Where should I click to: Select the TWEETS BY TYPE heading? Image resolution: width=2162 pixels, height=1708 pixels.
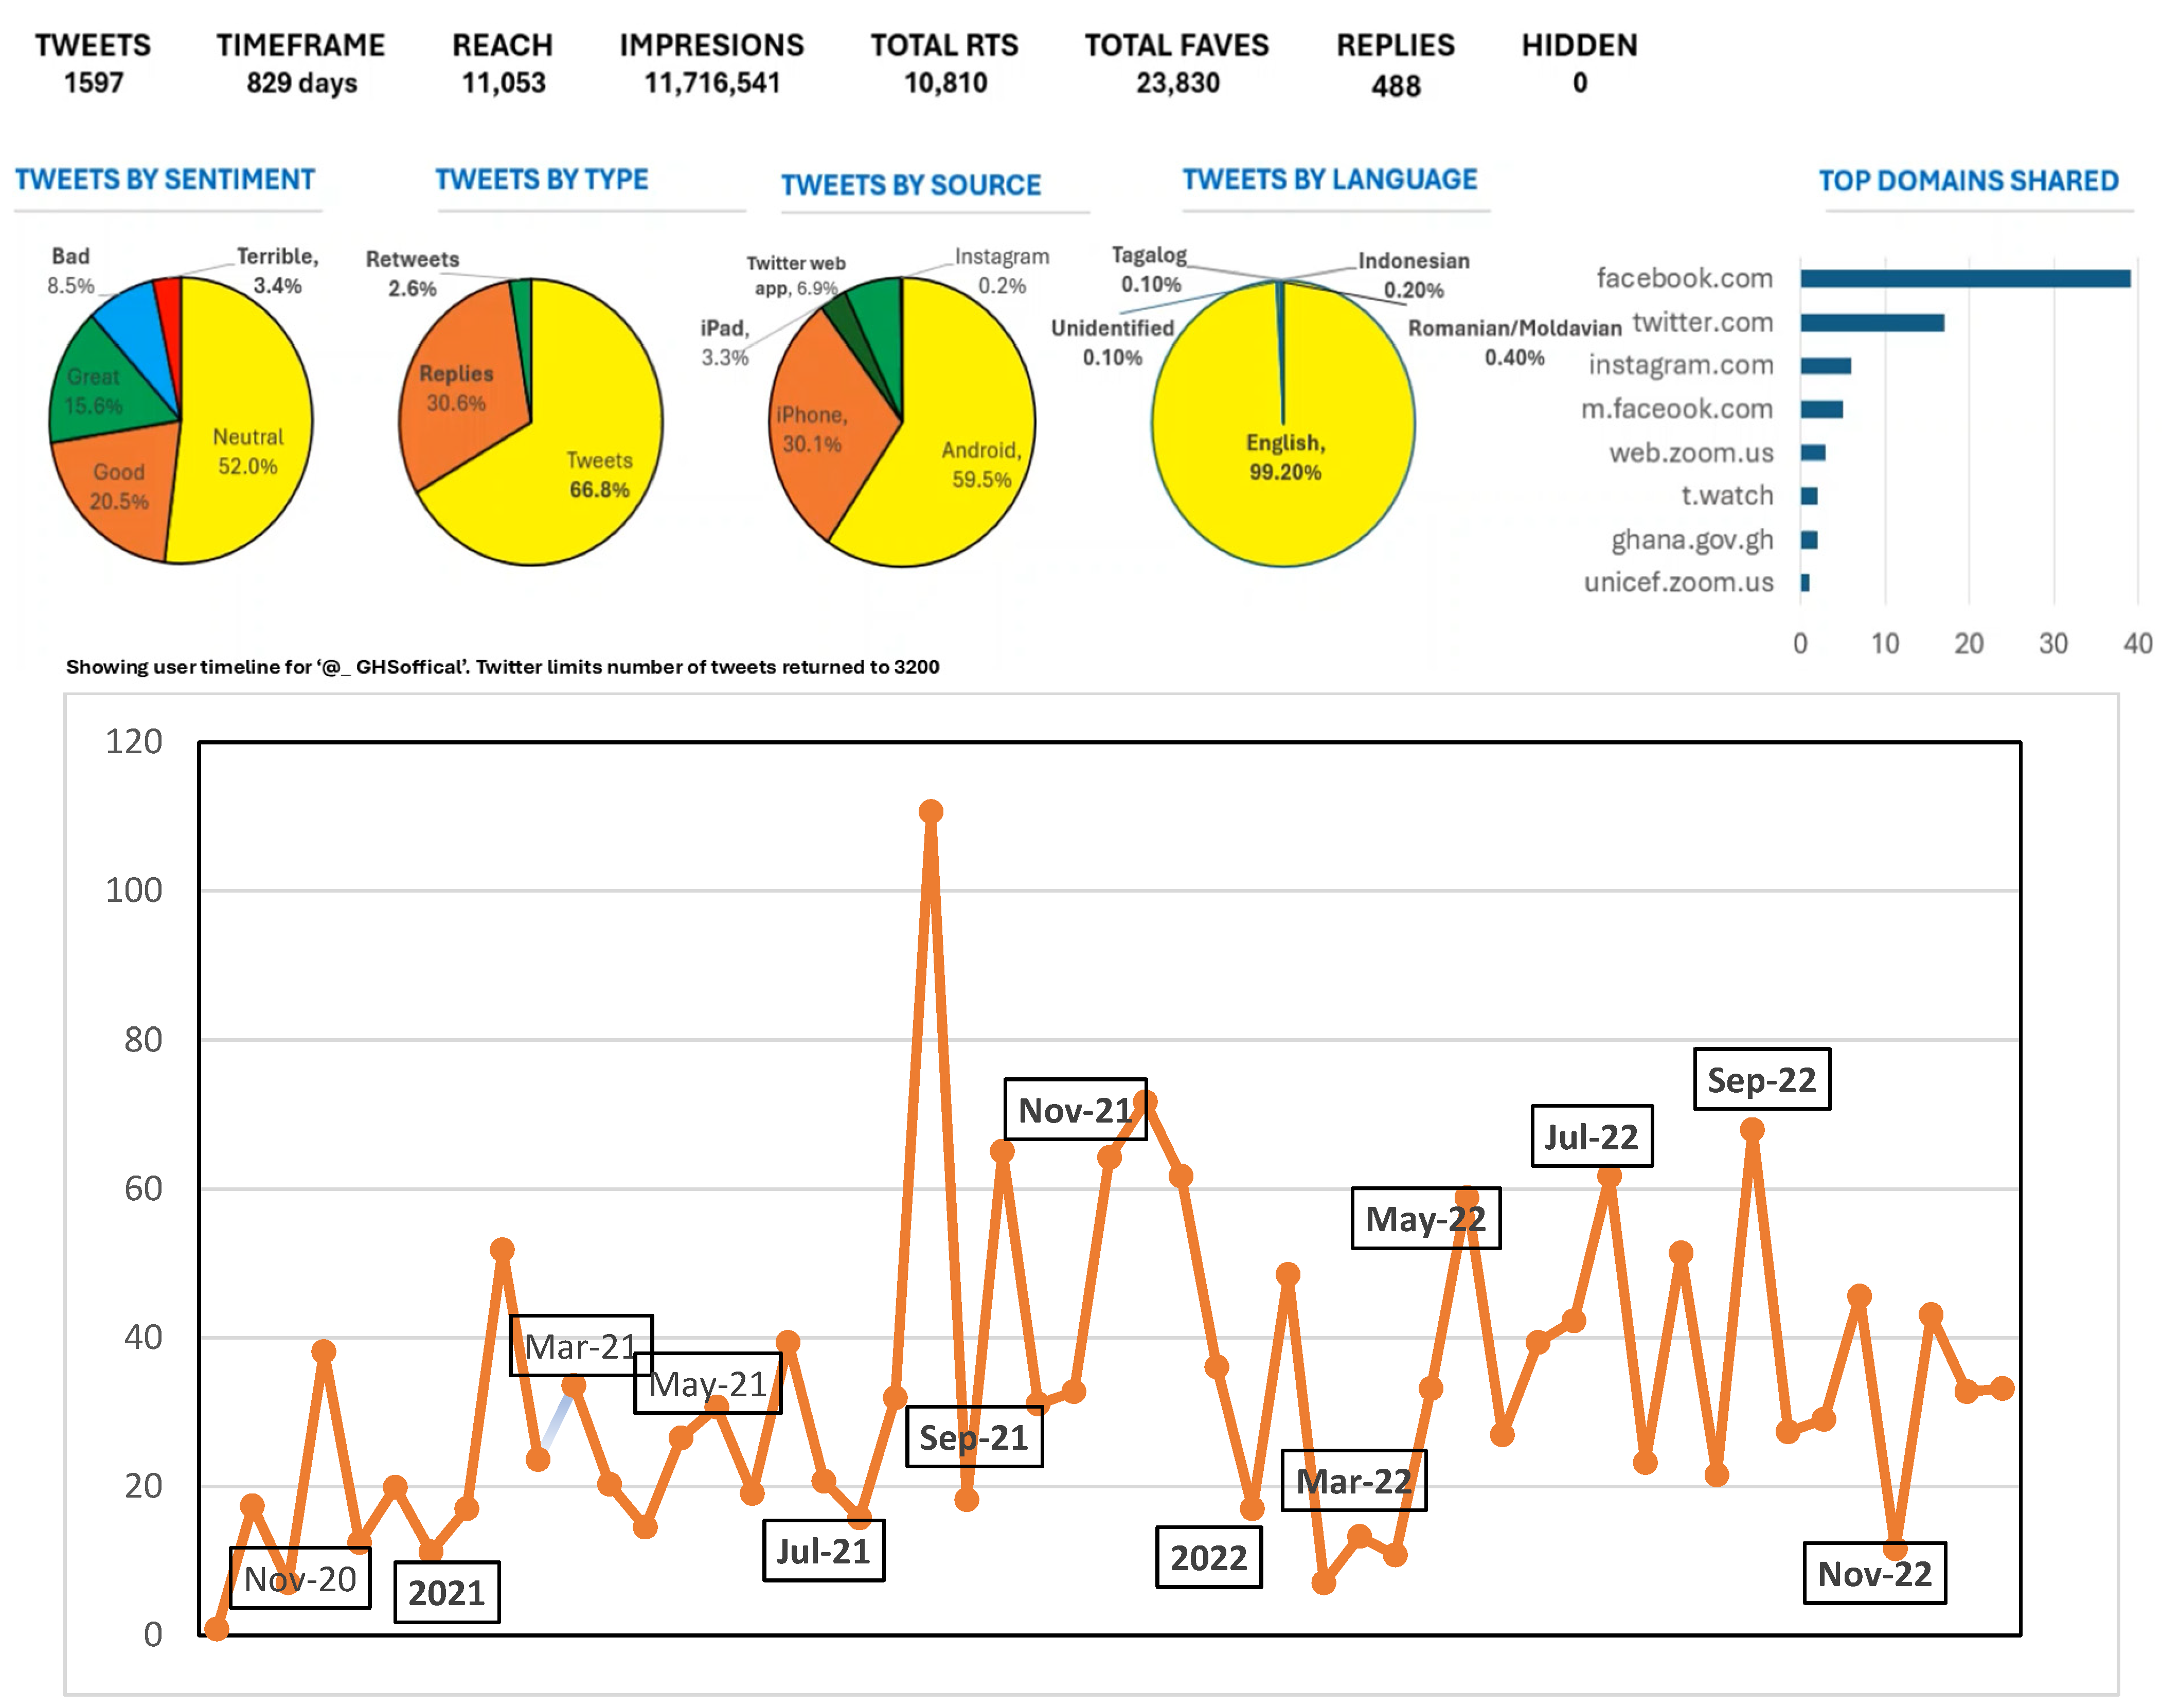point(541,180)
